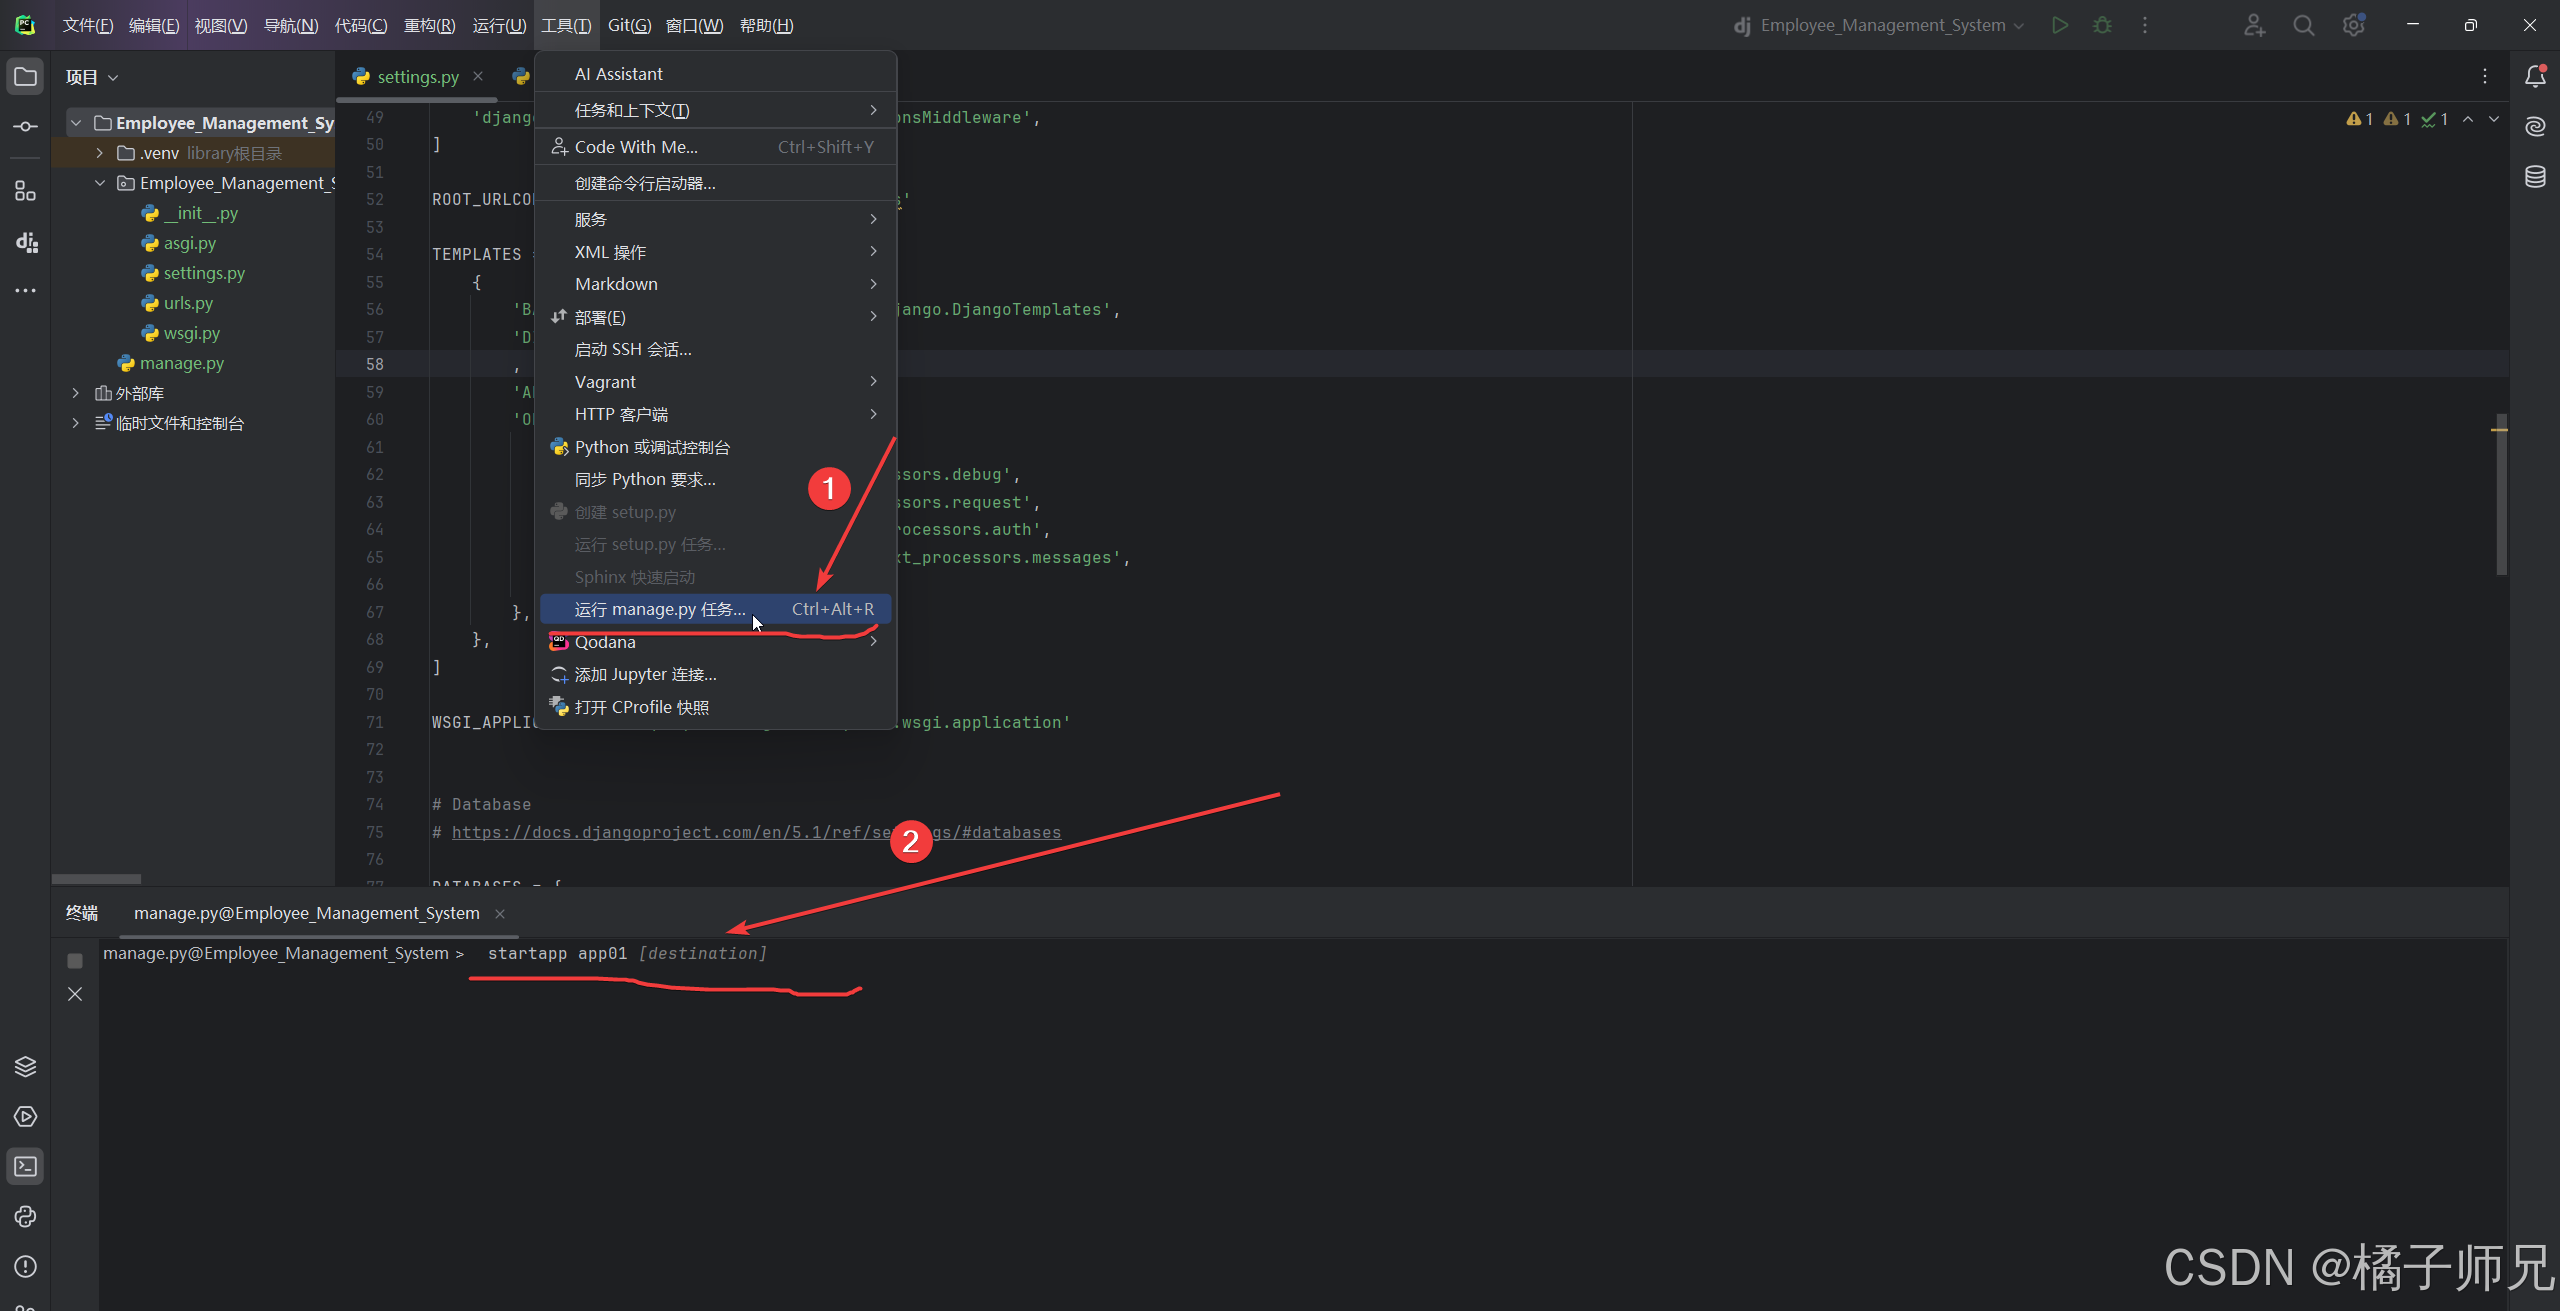Switch to the settings.py editor tab
Viewport: 2560px width, 1311px height.
pyautogui.click(x=417, y=77)
